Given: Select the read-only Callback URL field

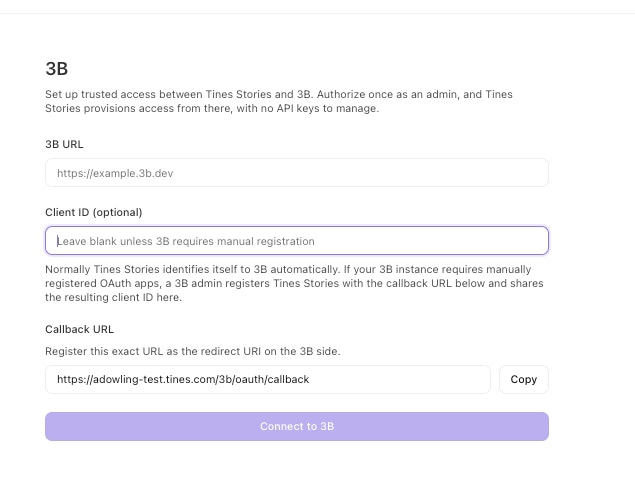Looking at the screenshot, I should coord(268,379).
